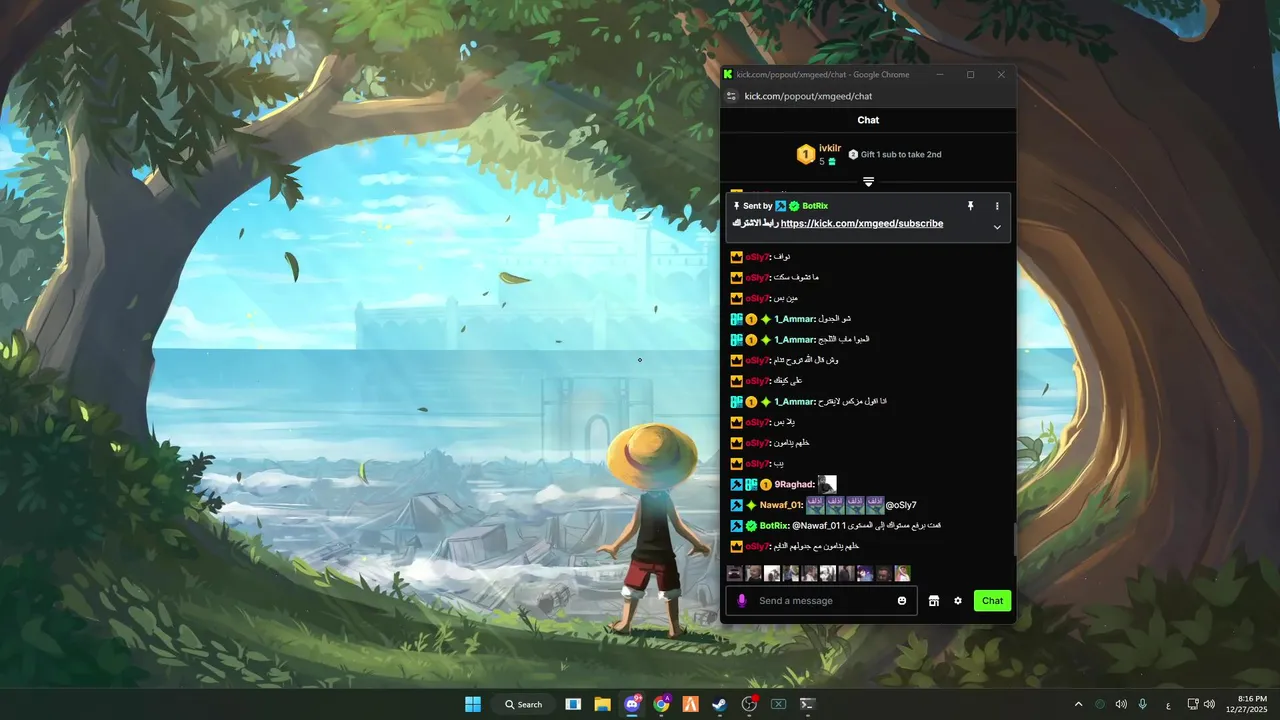Show hidden system tray icons
1280x720 pixels.
[x=1078, y=704]
